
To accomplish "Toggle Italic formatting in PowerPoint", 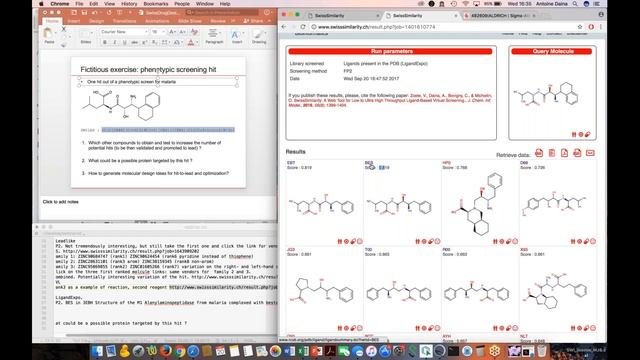I will point(115,42).
